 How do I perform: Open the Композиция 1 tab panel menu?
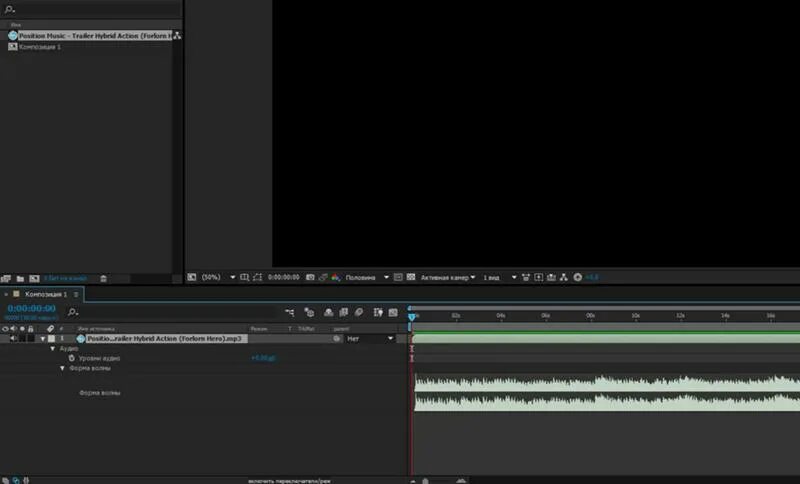[76, 294]
